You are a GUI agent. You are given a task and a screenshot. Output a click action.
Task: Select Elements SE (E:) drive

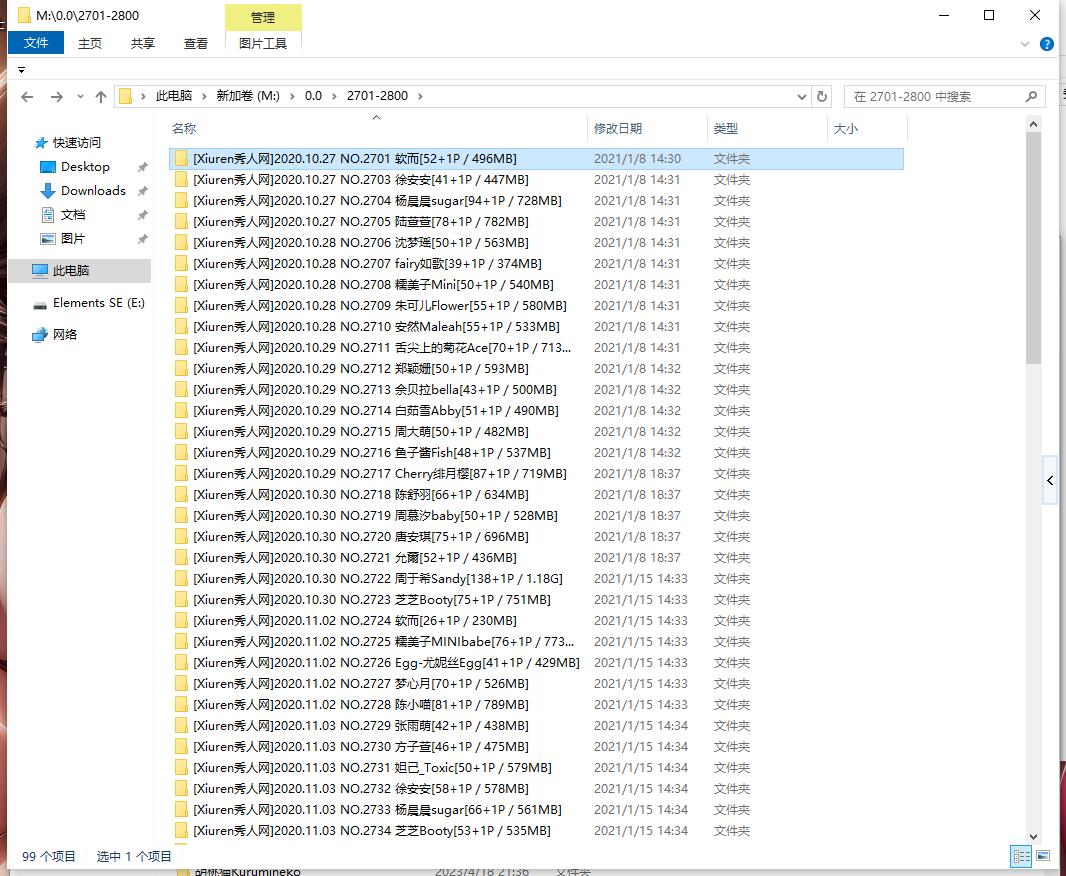point(99,303)
